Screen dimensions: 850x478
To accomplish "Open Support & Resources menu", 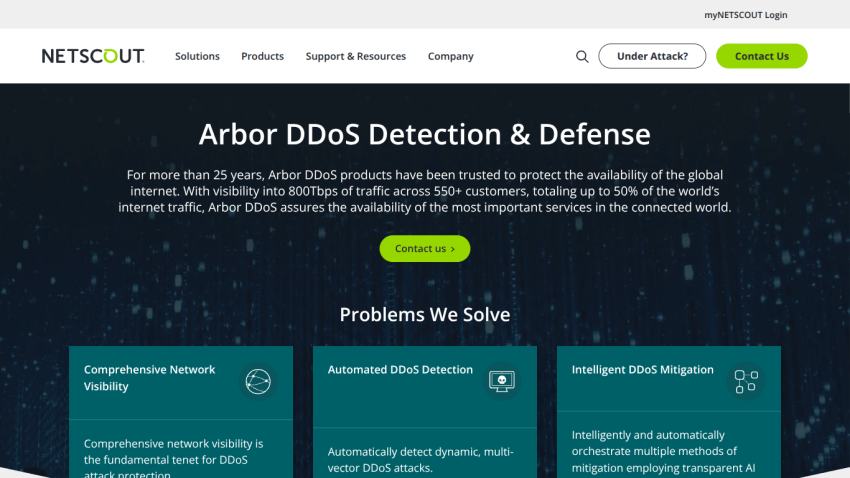I will point(356,56).
